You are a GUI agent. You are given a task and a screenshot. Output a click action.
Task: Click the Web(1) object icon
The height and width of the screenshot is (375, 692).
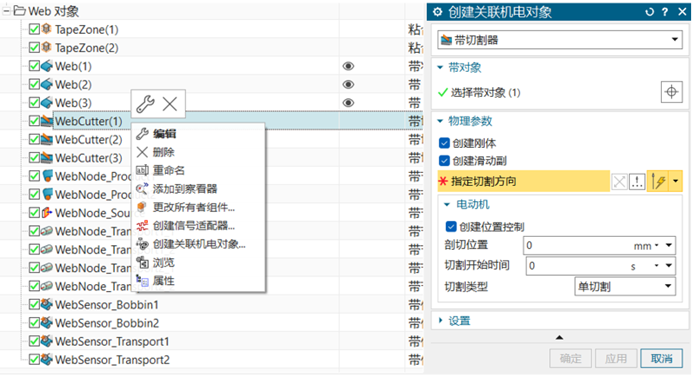tap(47, 66)
